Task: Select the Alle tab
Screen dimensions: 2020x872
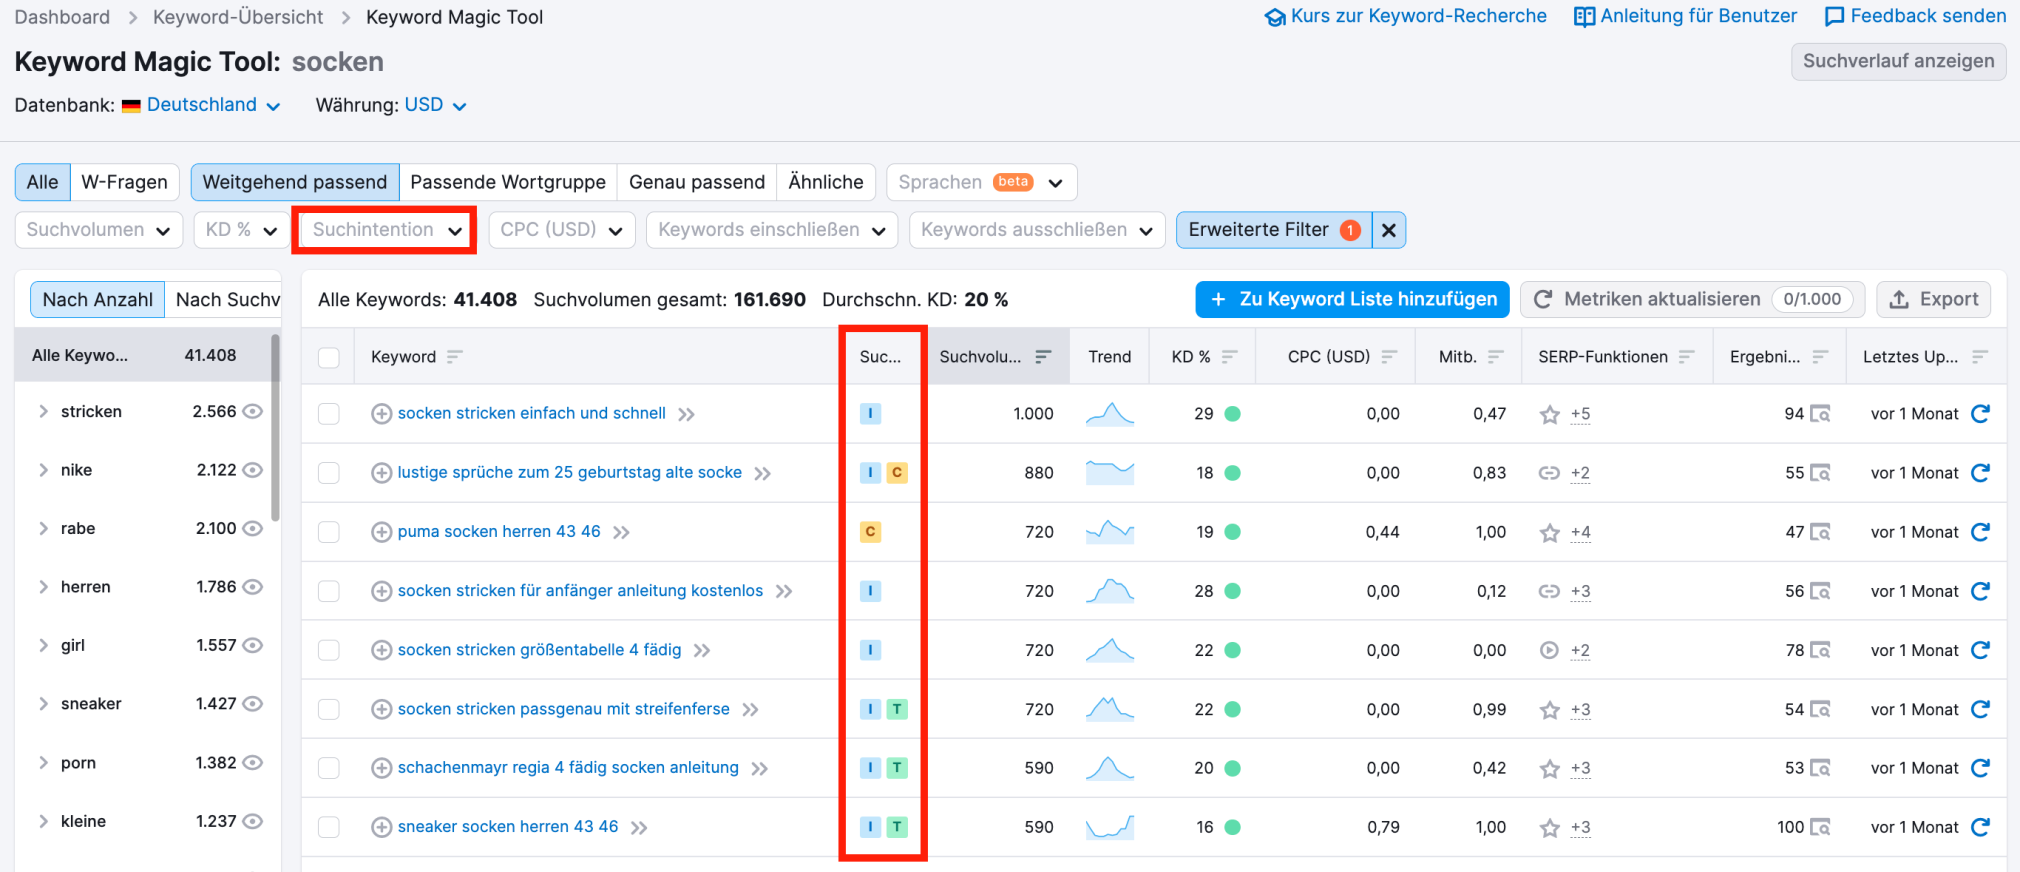Action: [x=43, y=182]
